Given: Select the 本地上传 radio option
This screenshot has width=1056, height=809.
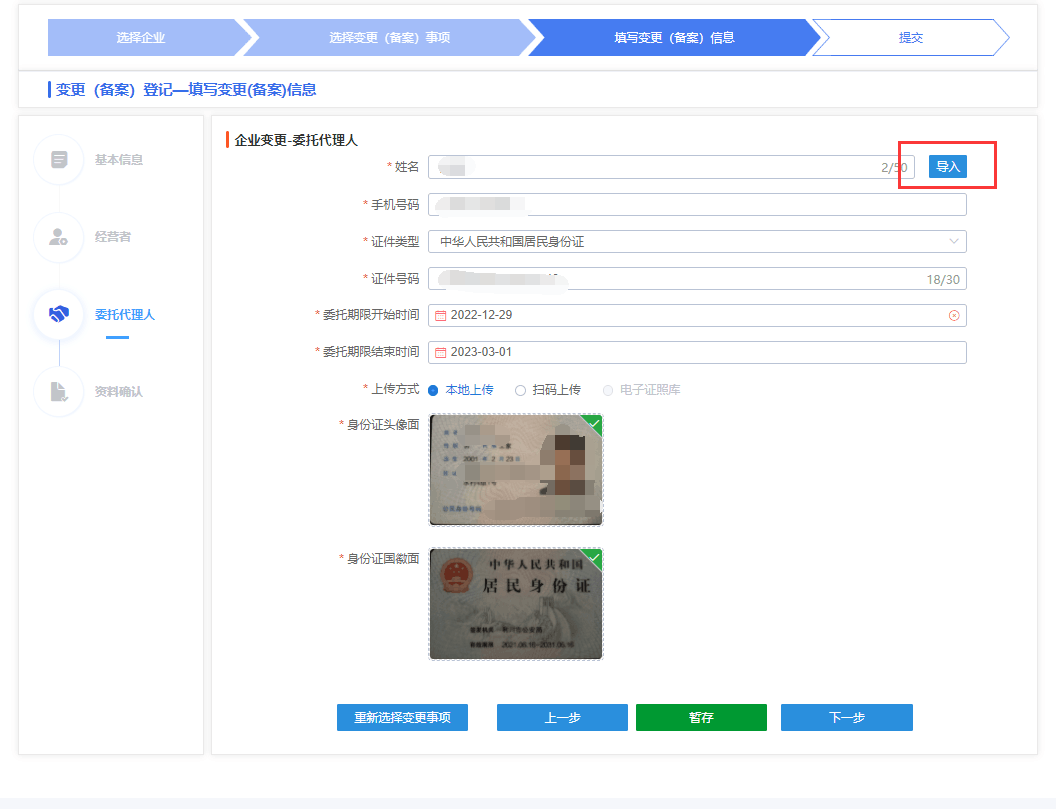Looking at the screenshot, I should 433,390.
